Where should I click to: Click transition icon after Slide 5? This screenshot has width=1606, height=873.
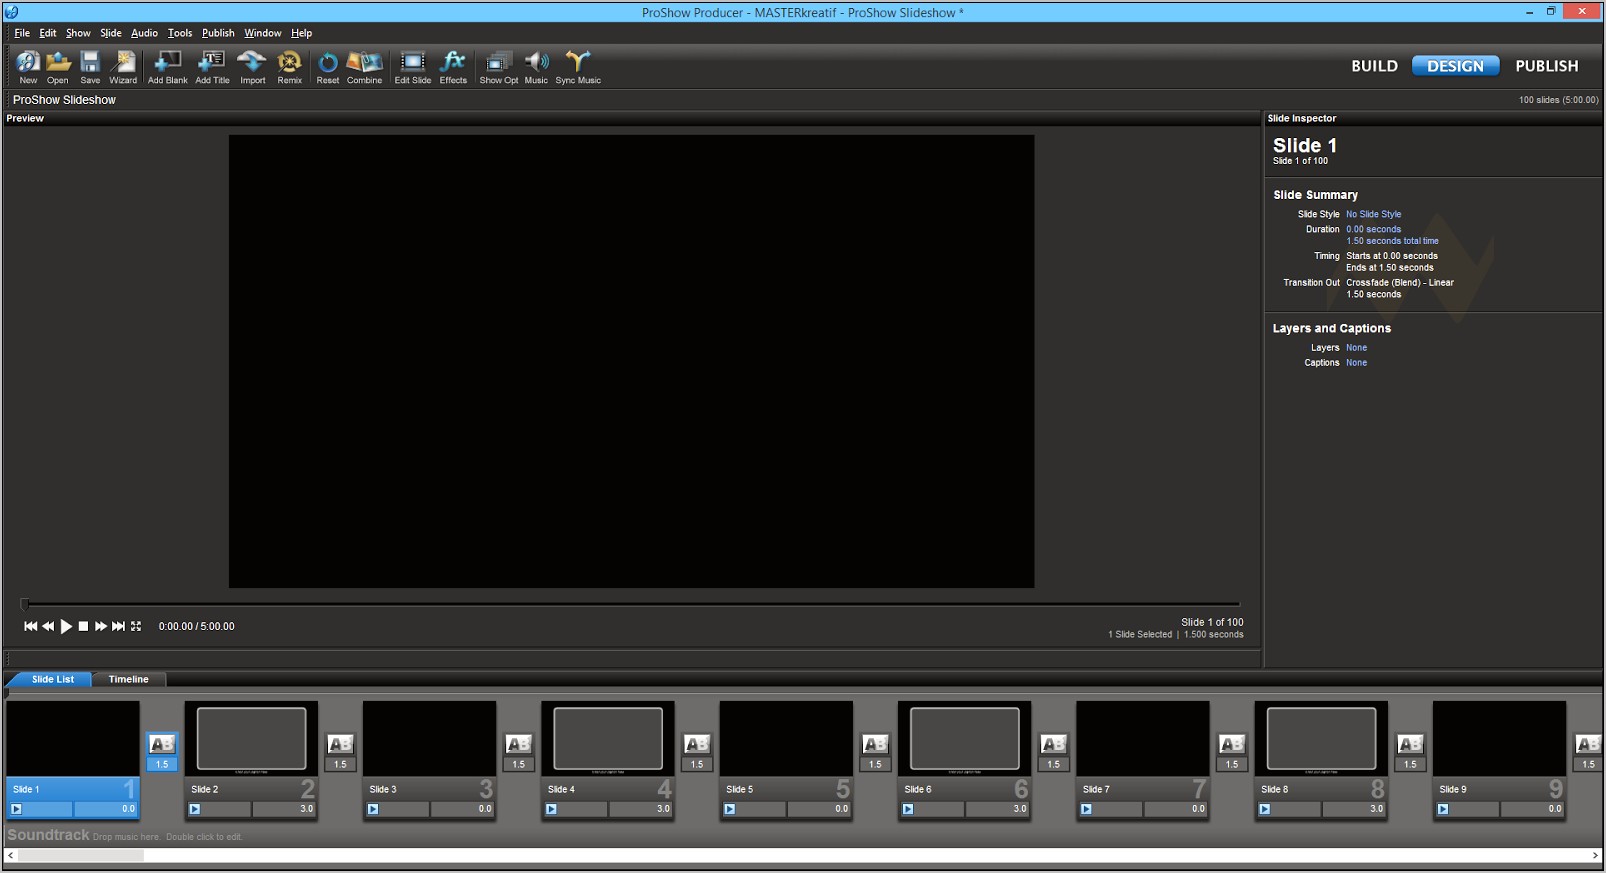click(875, 744)
